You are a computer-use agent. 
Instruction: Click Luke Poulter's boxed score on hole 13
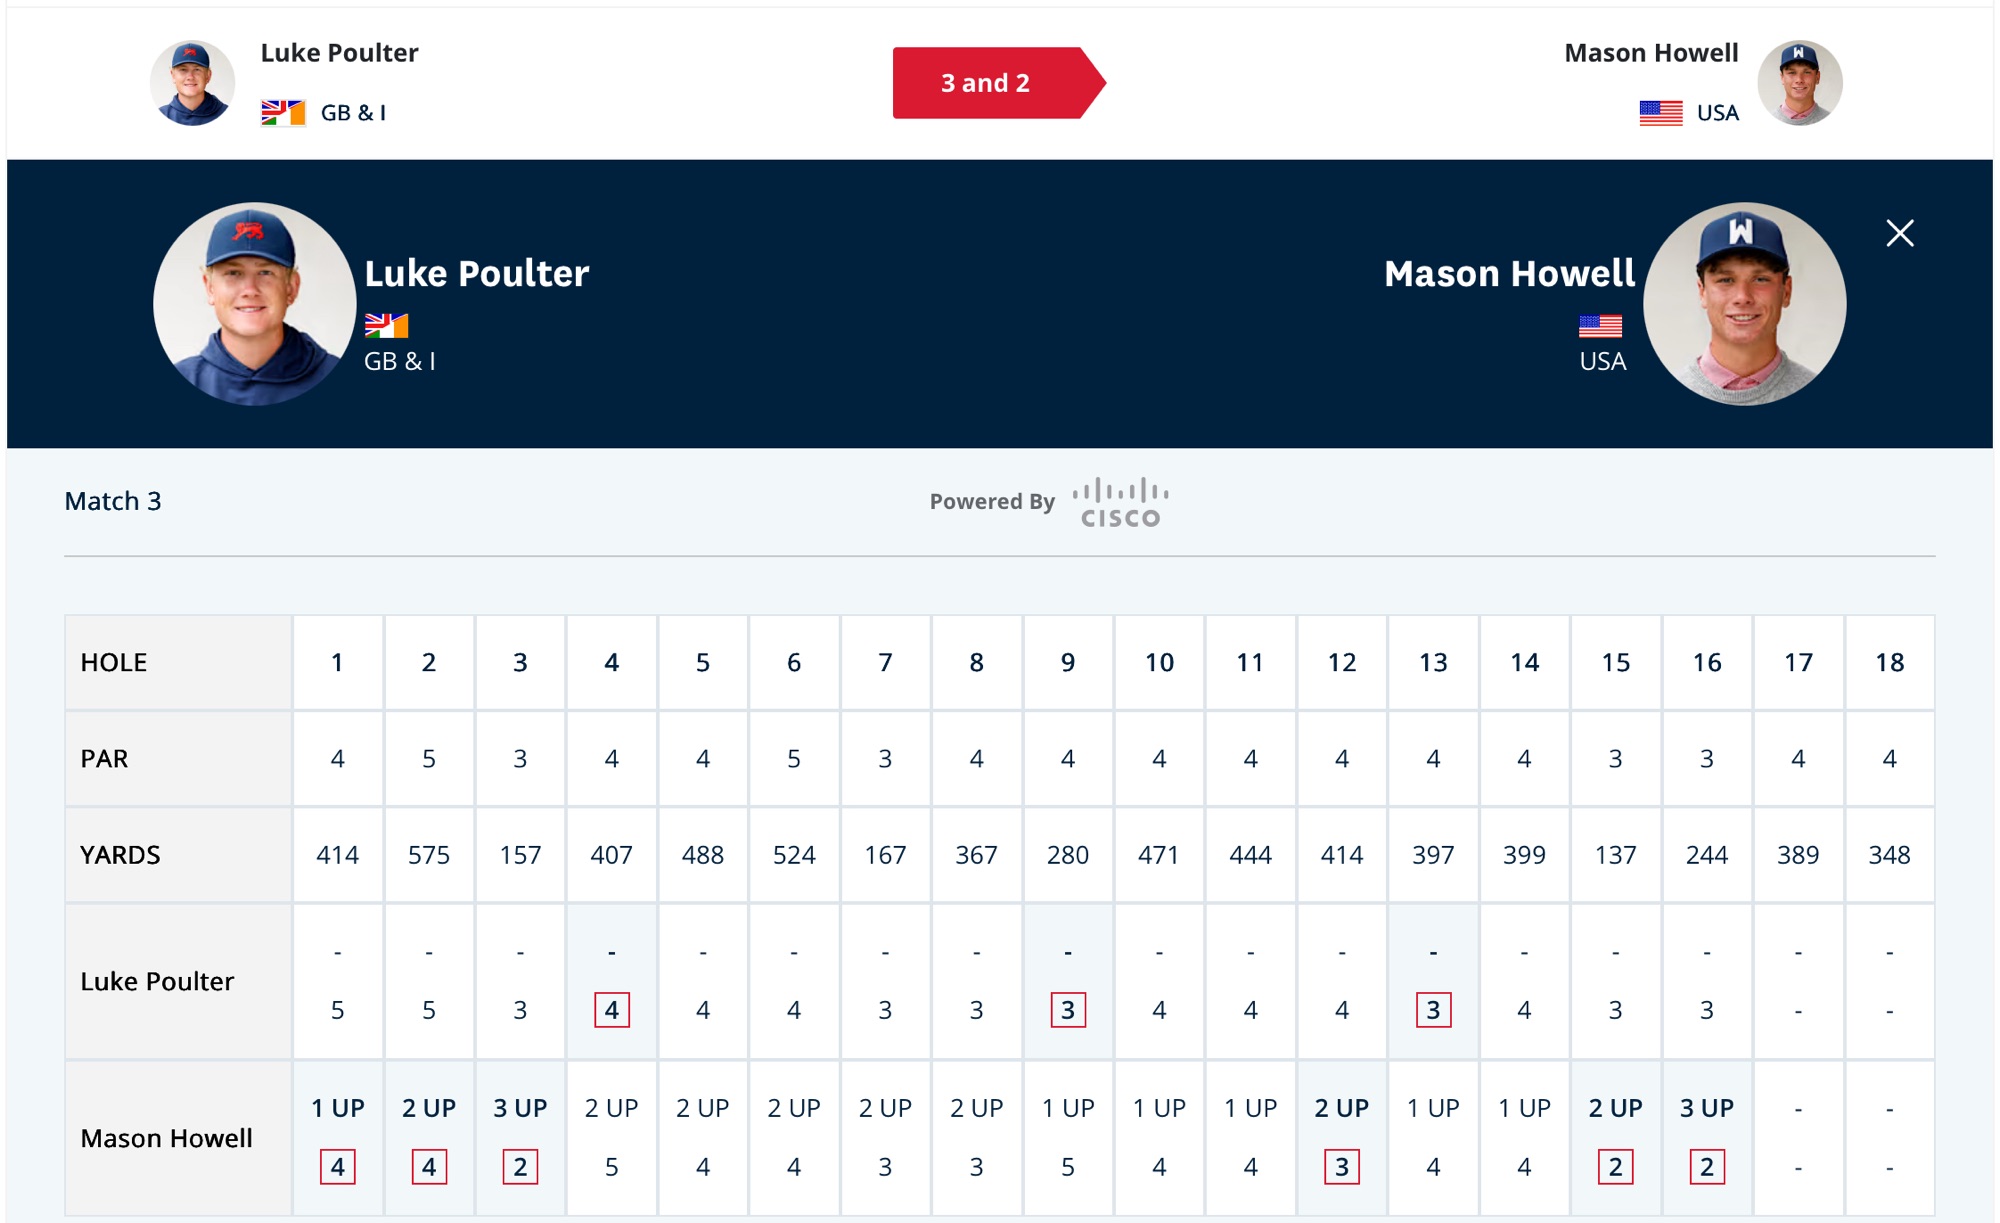coord(1433,1010)
